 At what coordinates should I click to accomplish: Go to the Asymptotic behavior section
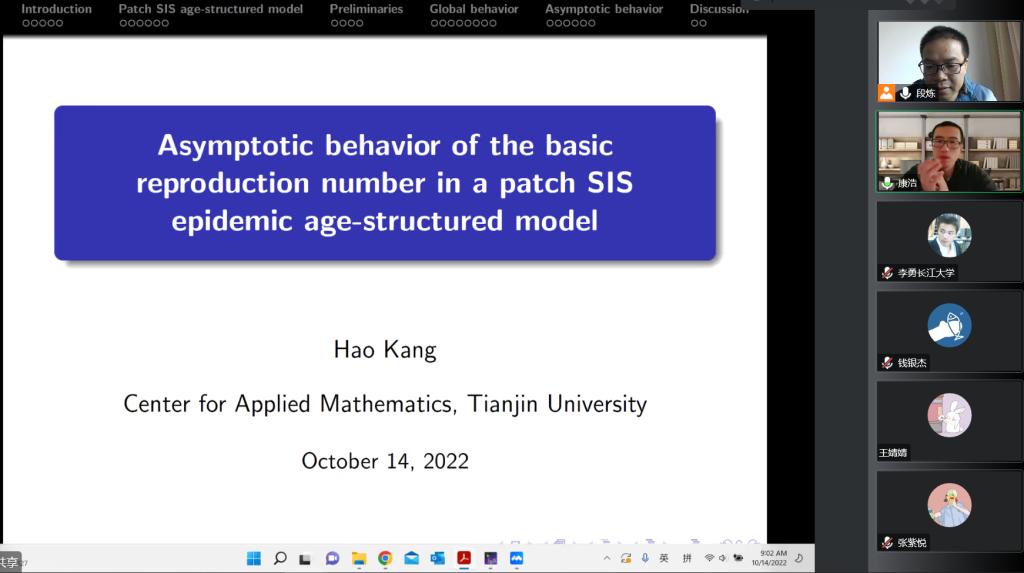click(604, 9)
